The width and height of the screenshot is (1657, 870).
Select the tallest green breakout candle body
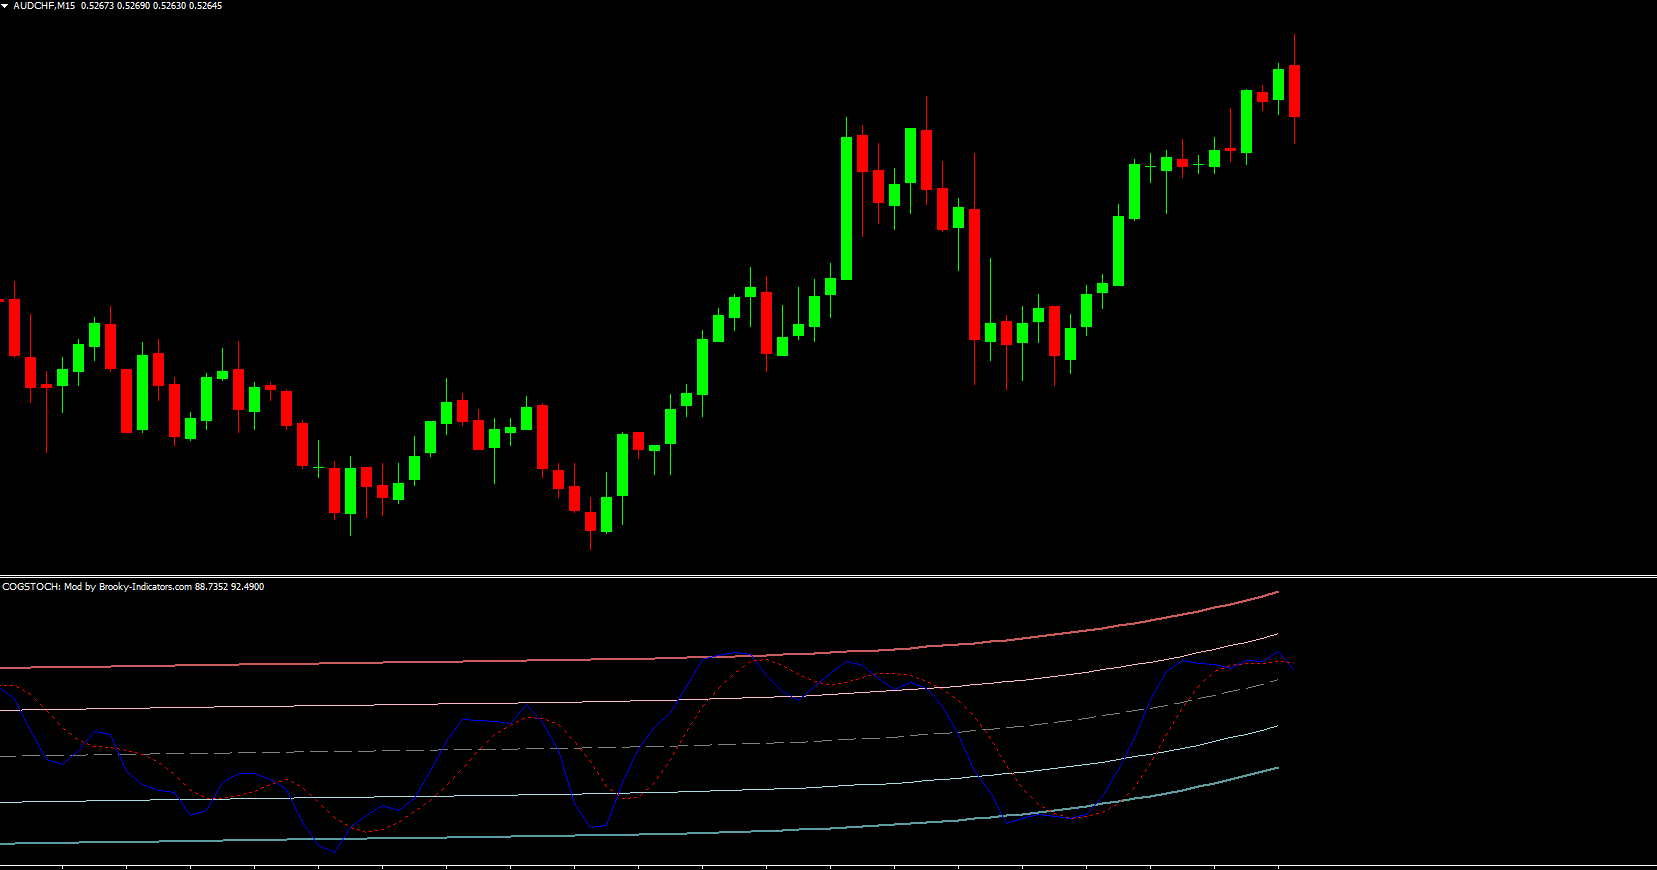tap(846, 208)
